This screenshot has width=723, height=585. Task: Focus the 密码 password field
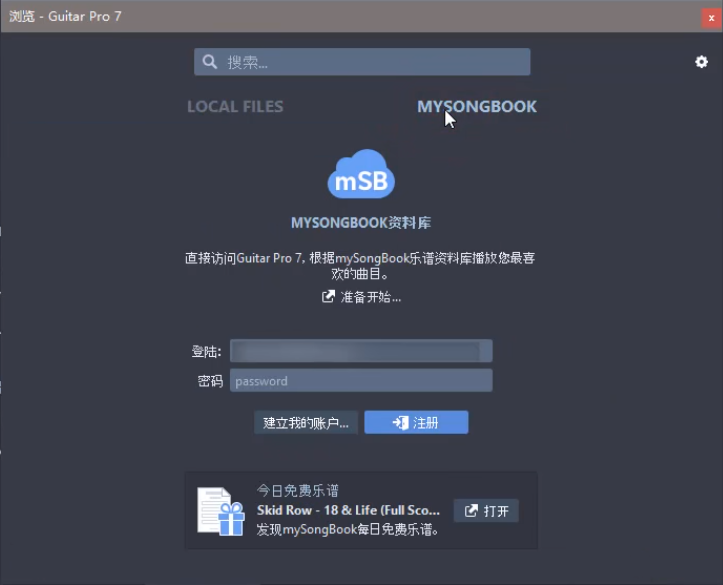[361, 381]
